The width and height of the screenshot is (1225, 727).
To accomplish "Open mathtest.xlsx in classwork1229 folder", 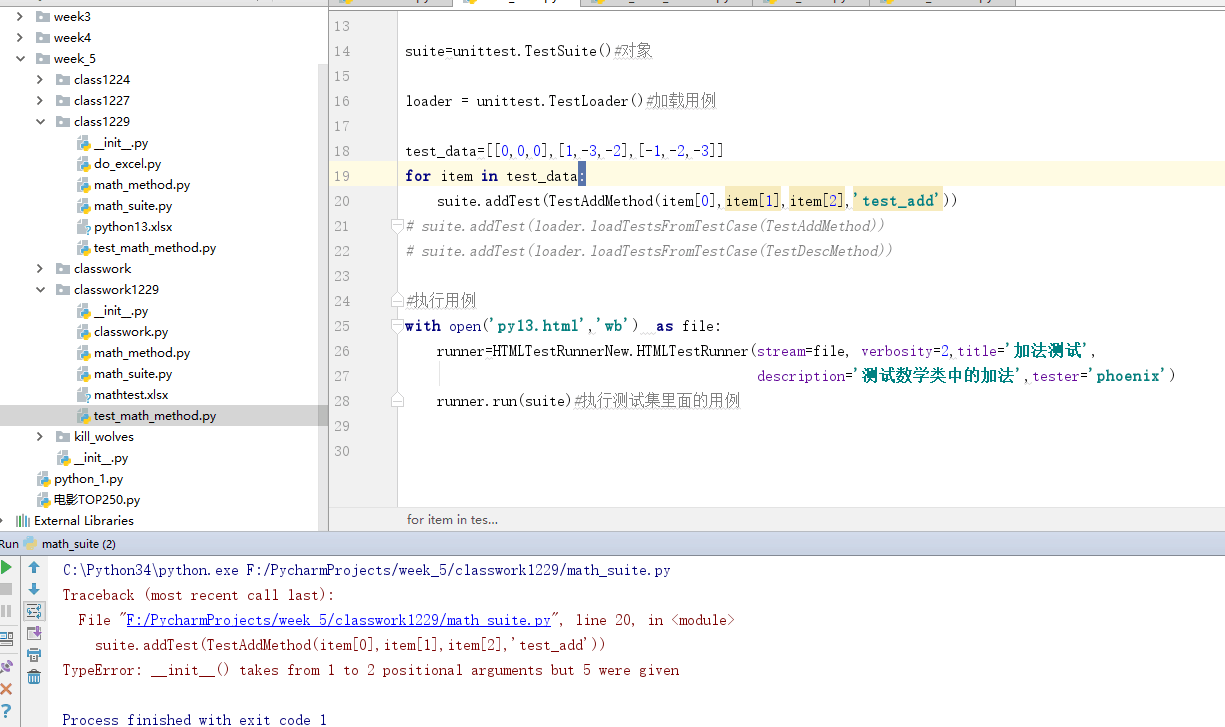I will pos(131,395).
